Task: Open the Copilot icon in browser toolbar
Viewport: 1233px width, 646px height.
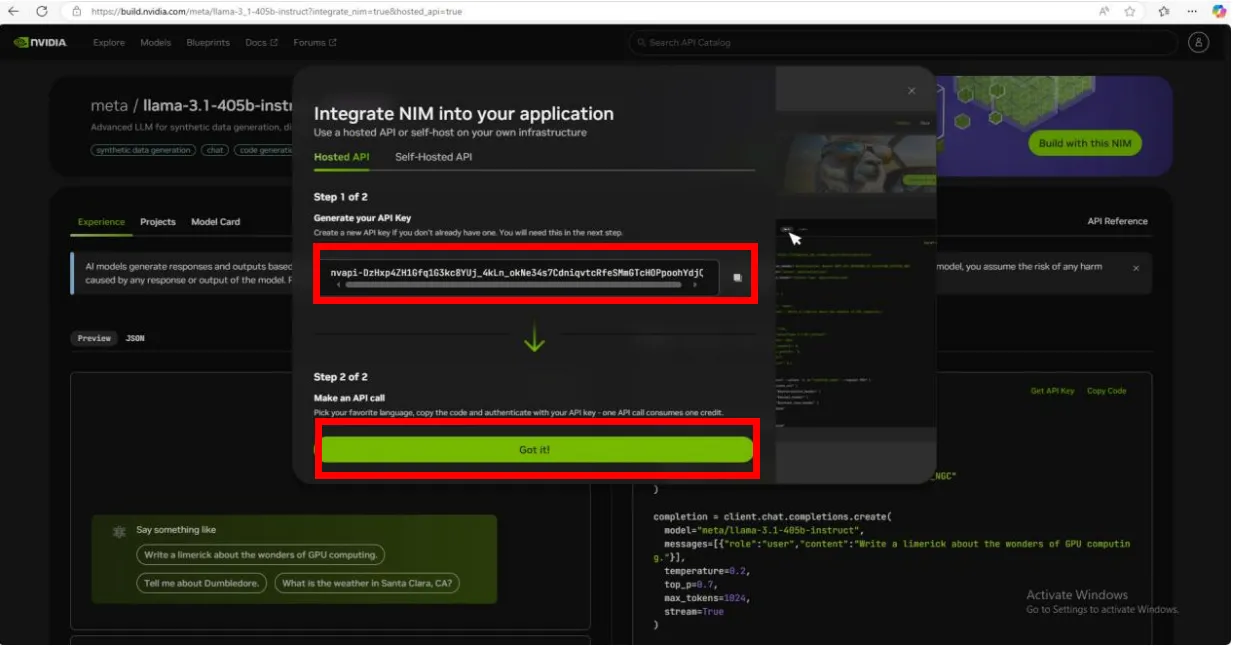Action: click(1219, 11)
